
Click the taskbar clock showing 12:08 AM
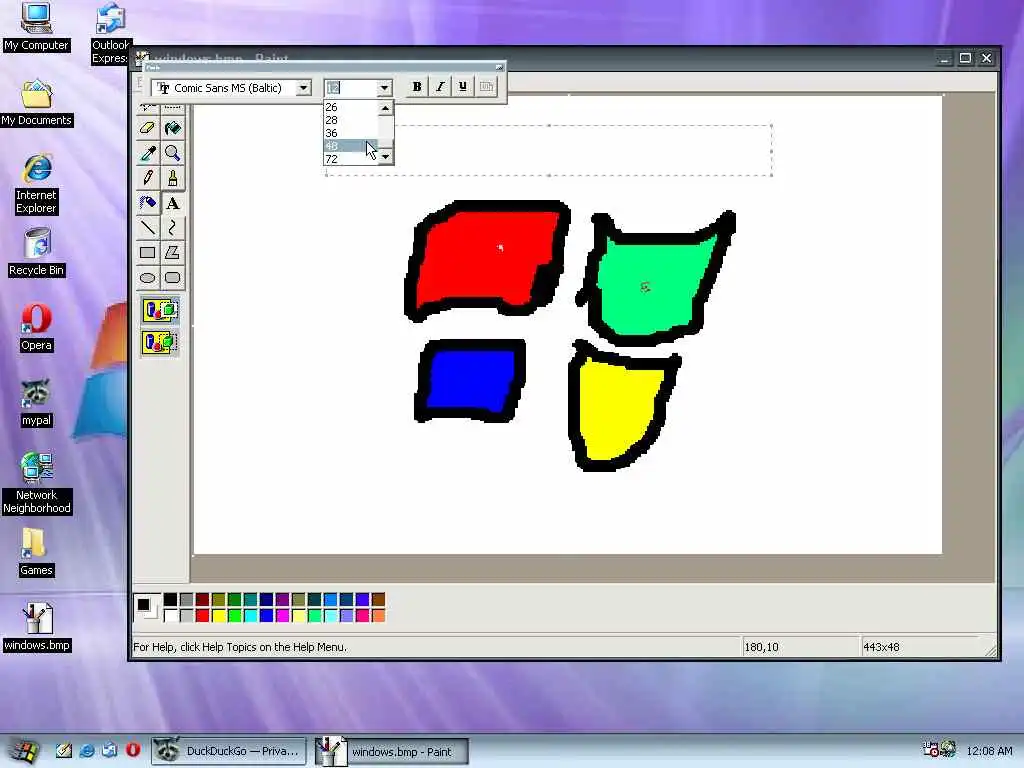(989, 751)
